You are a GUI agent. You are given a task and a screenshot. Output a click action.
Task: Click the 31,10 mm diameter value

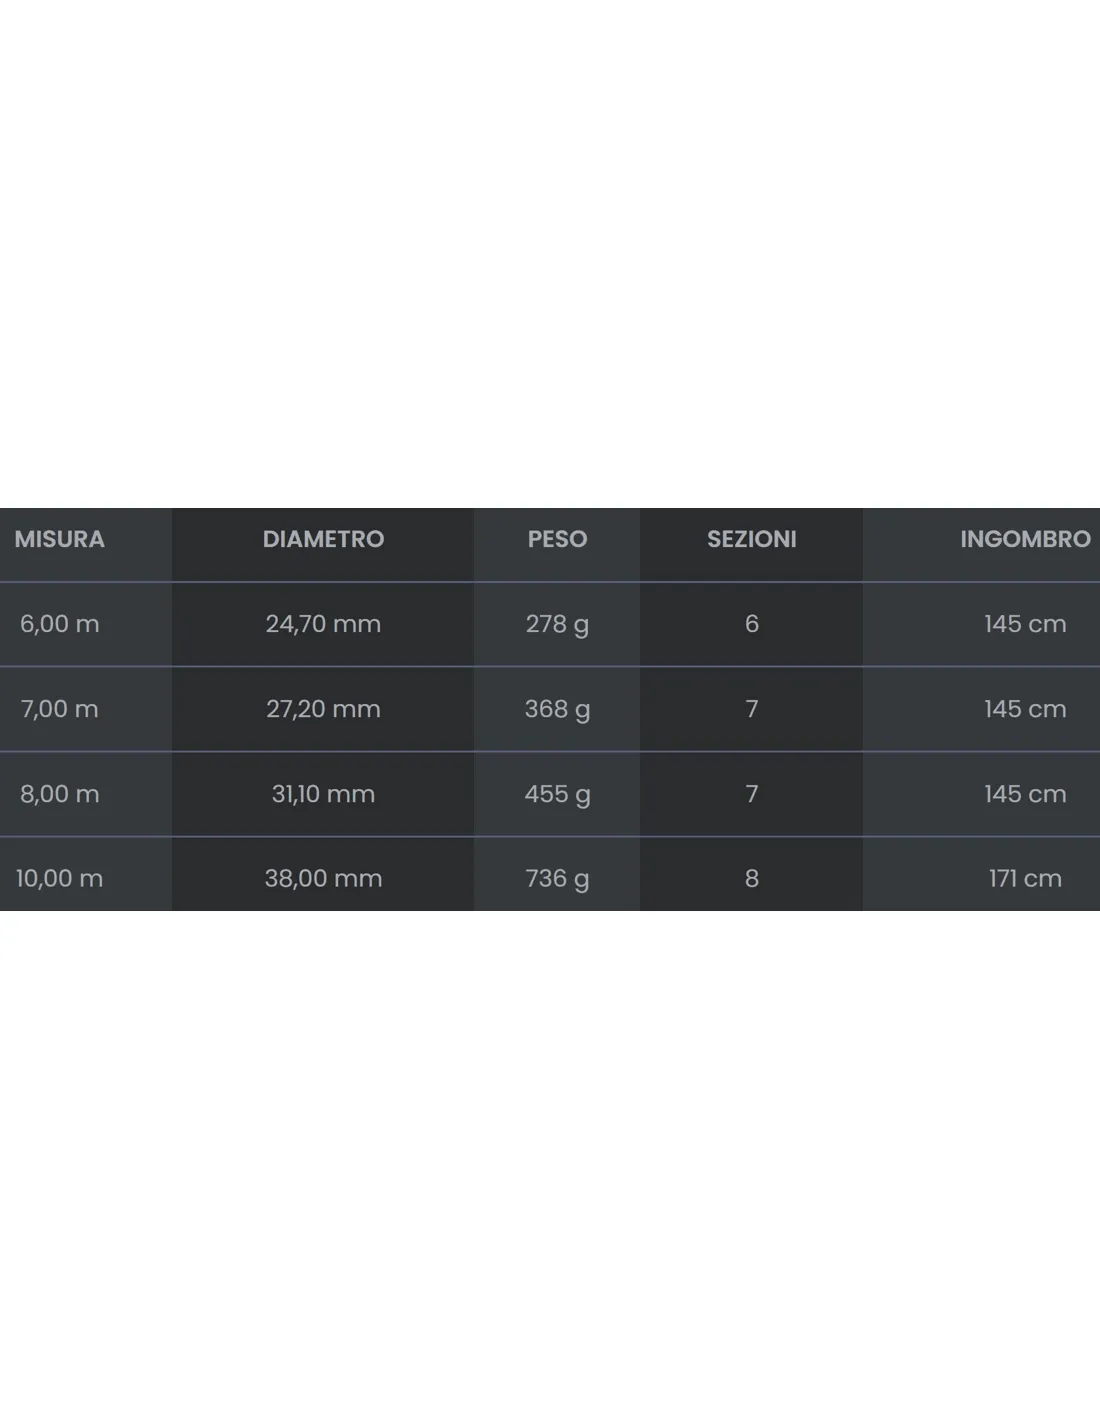pyautogui.click(x=323, y=794)
